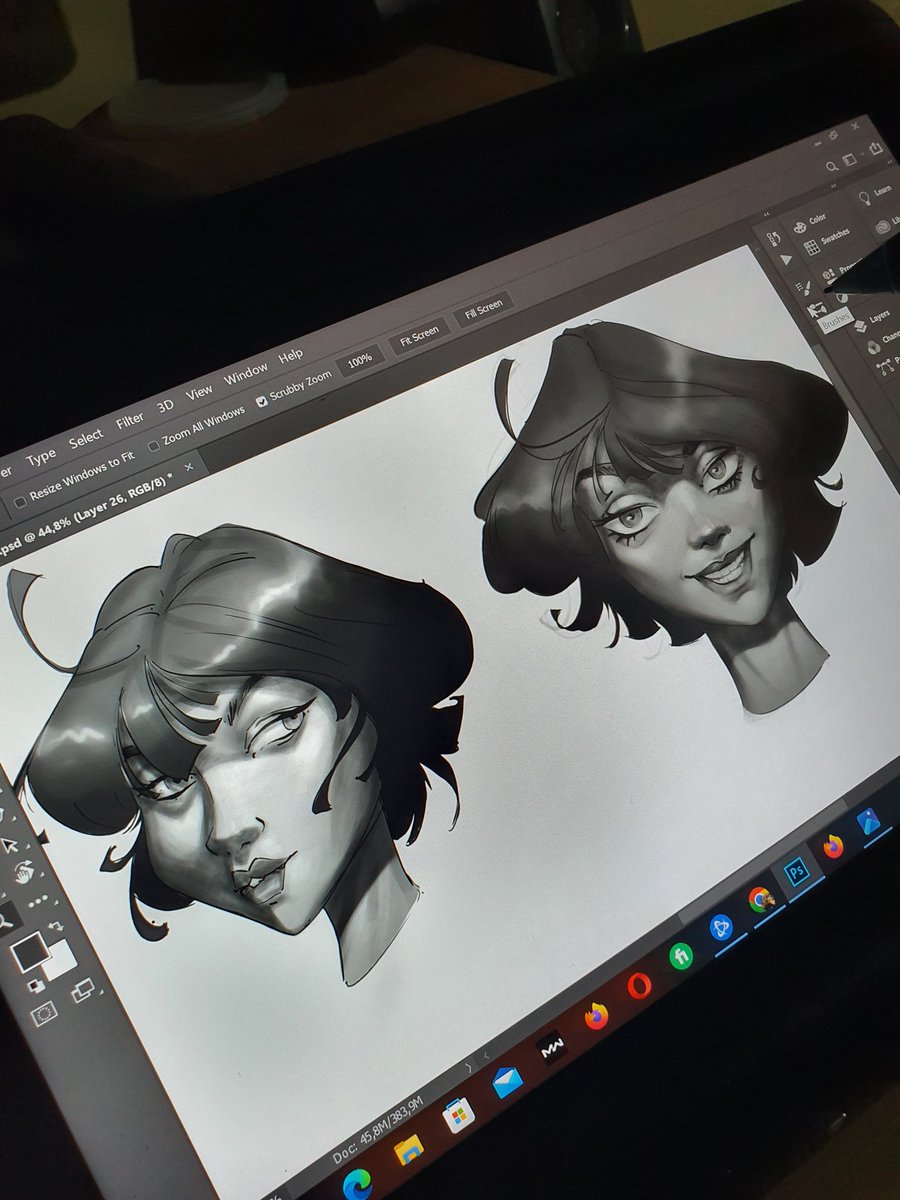Screen dimensions: 900x1200
Task: Open Microsoft Store from the taskbar
Action: (458, 1115)
